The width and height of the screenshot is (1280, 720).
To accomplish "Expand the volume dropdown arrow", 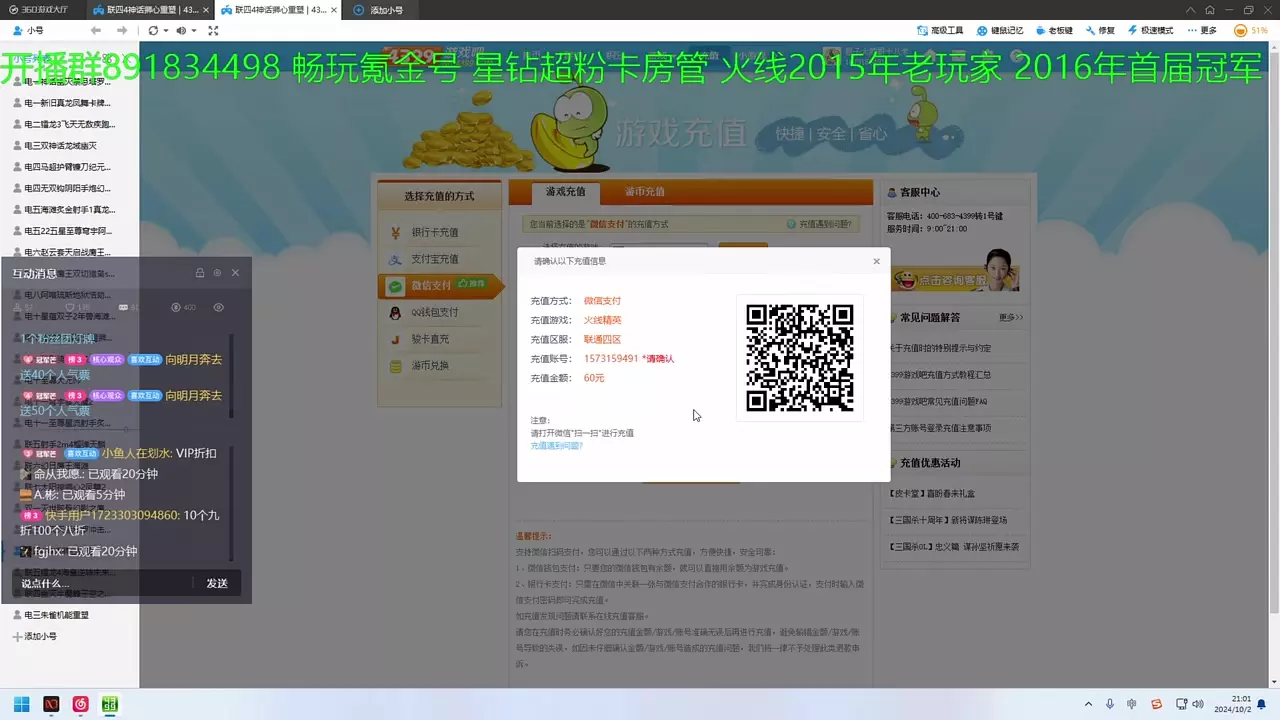I will tap(193, 30).
